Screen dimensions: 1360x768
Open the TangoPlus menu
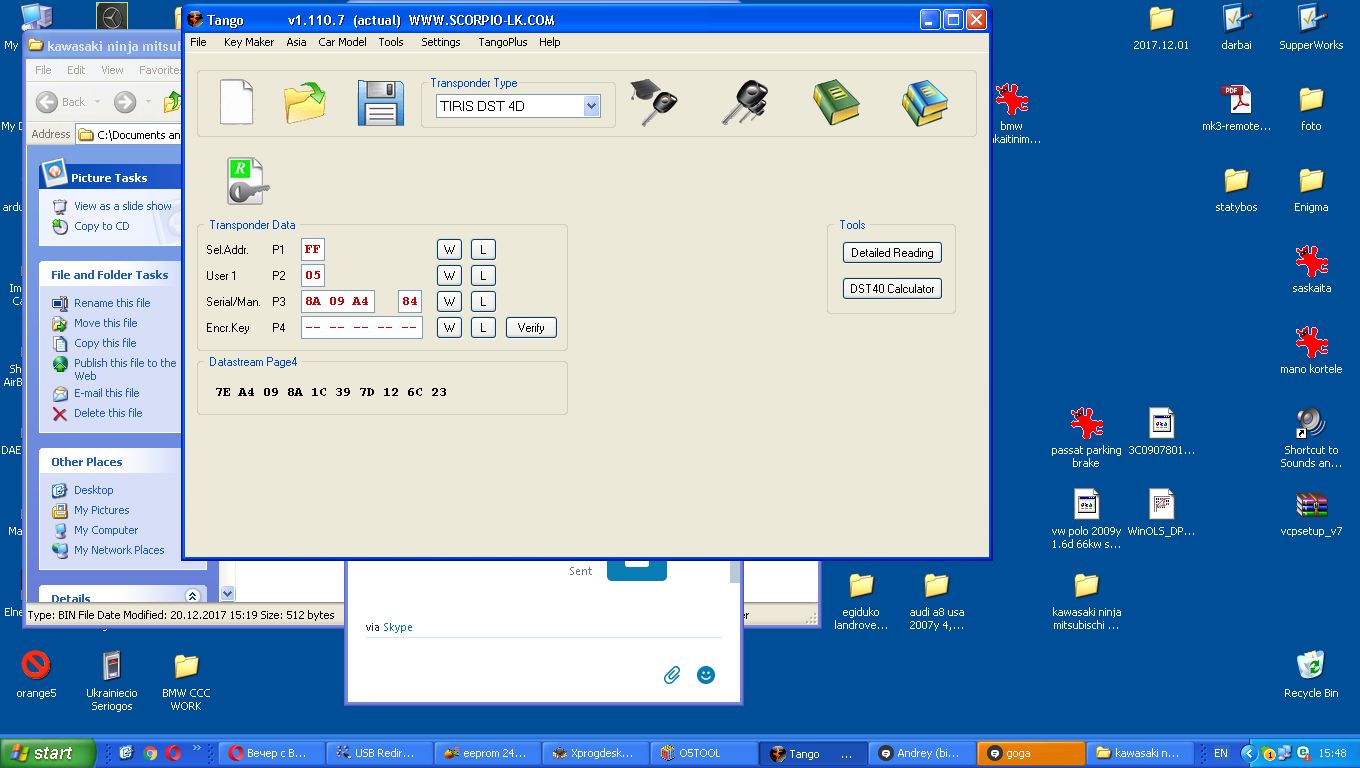click(x=504, y=42)
